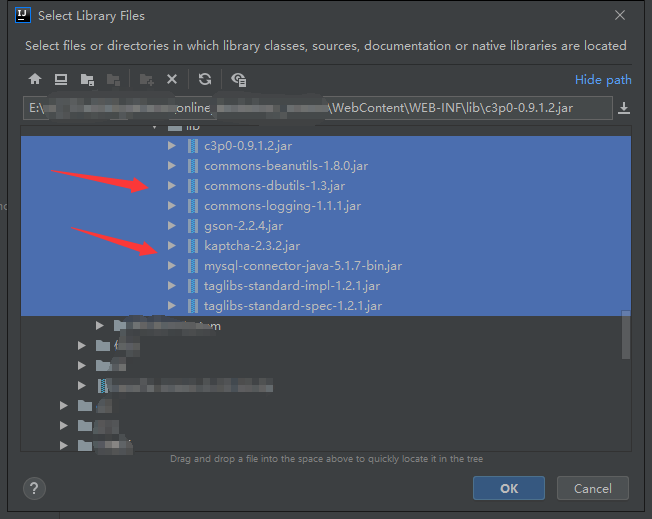Toggle show hidden files and directories icon
This screenshot has width=652, height=519.
tap(239, 79)
